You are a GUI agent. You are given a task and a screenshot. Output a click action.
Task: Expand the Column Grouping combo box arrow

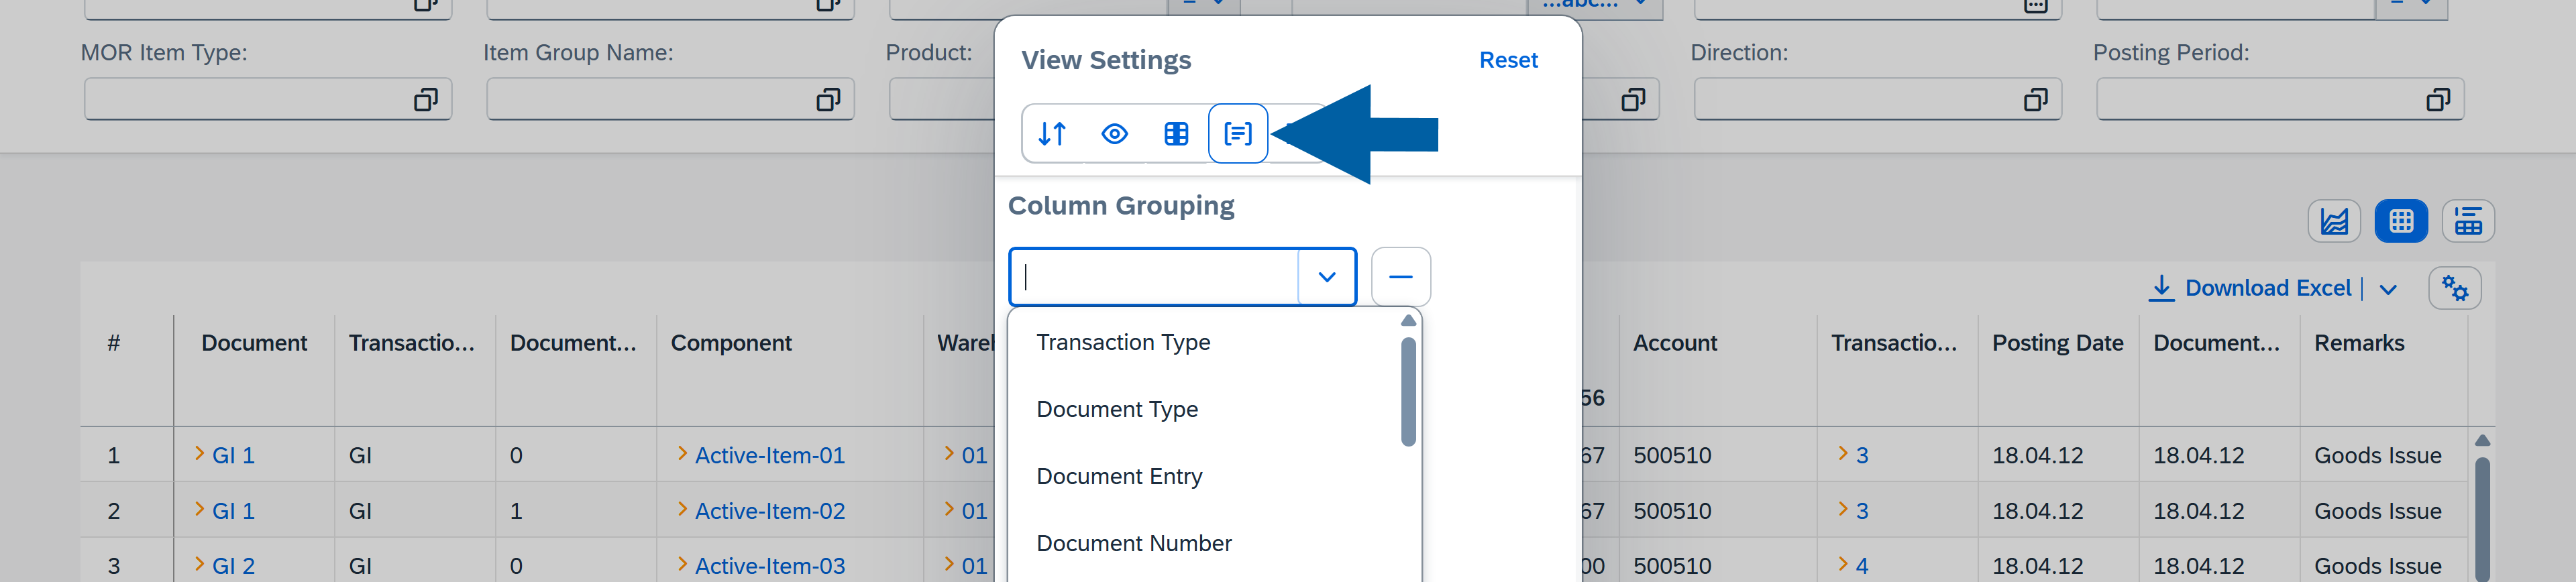click(1326, 277)
